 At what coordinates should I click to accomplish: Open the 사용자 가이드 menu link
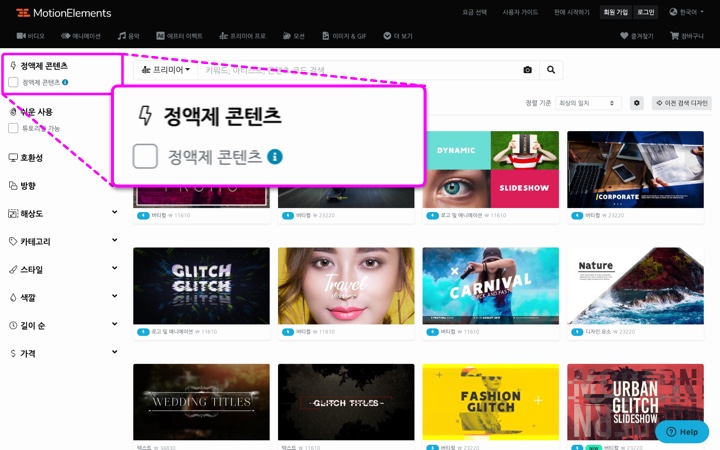point(520,12)
